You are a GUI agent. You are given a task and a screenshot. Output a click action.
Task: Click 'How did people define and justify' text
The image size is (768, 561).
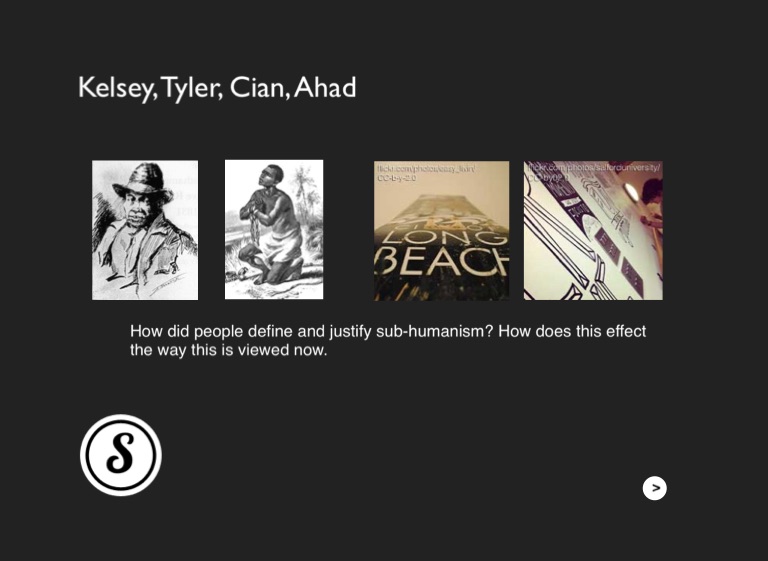[x=250, y=332]
